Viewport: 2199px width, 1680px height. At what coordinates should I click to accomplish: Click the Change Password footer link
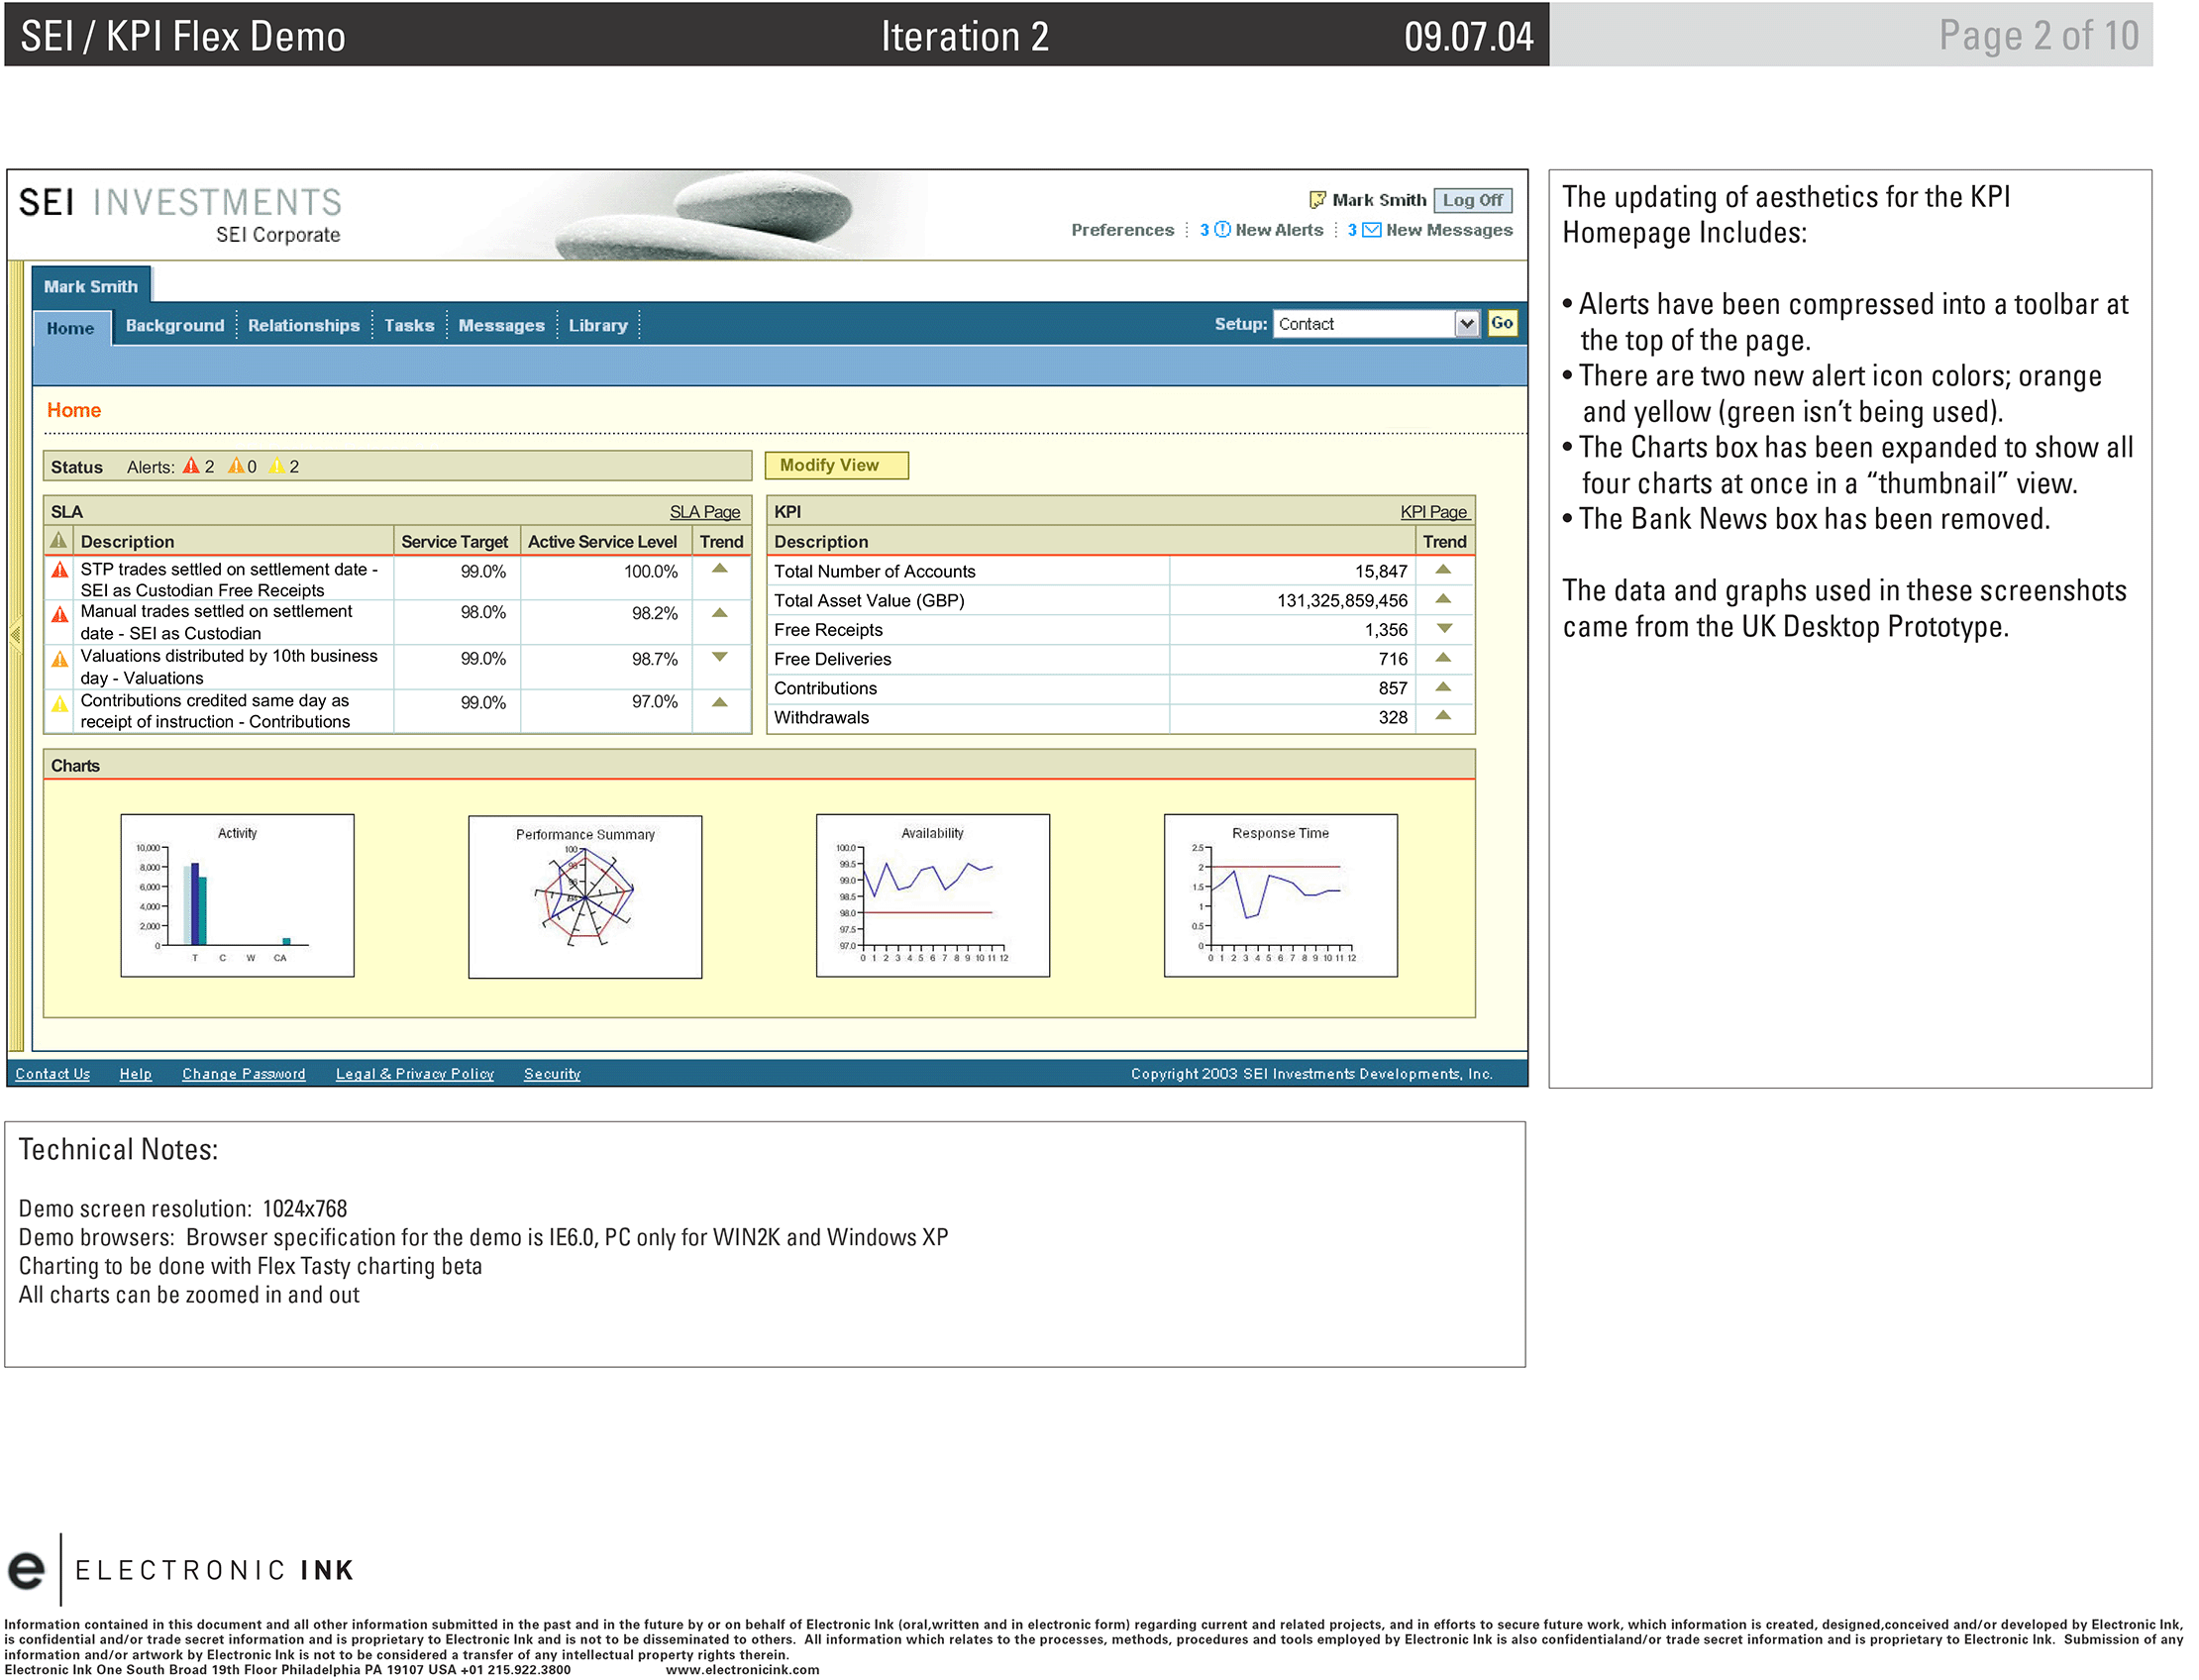[x=243, y=1074]
